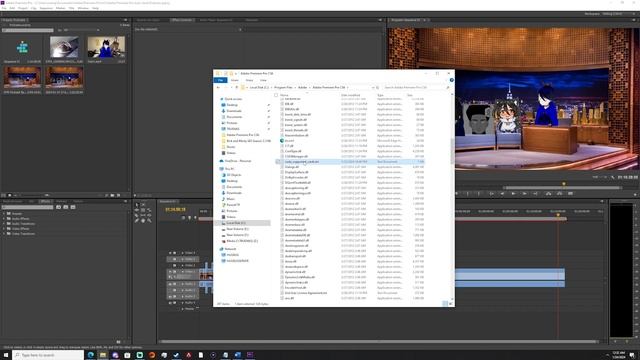Screen dimensions: 640x360
Task: Open the Sequence menu in Premiere
Action: (x=46, y=8)
